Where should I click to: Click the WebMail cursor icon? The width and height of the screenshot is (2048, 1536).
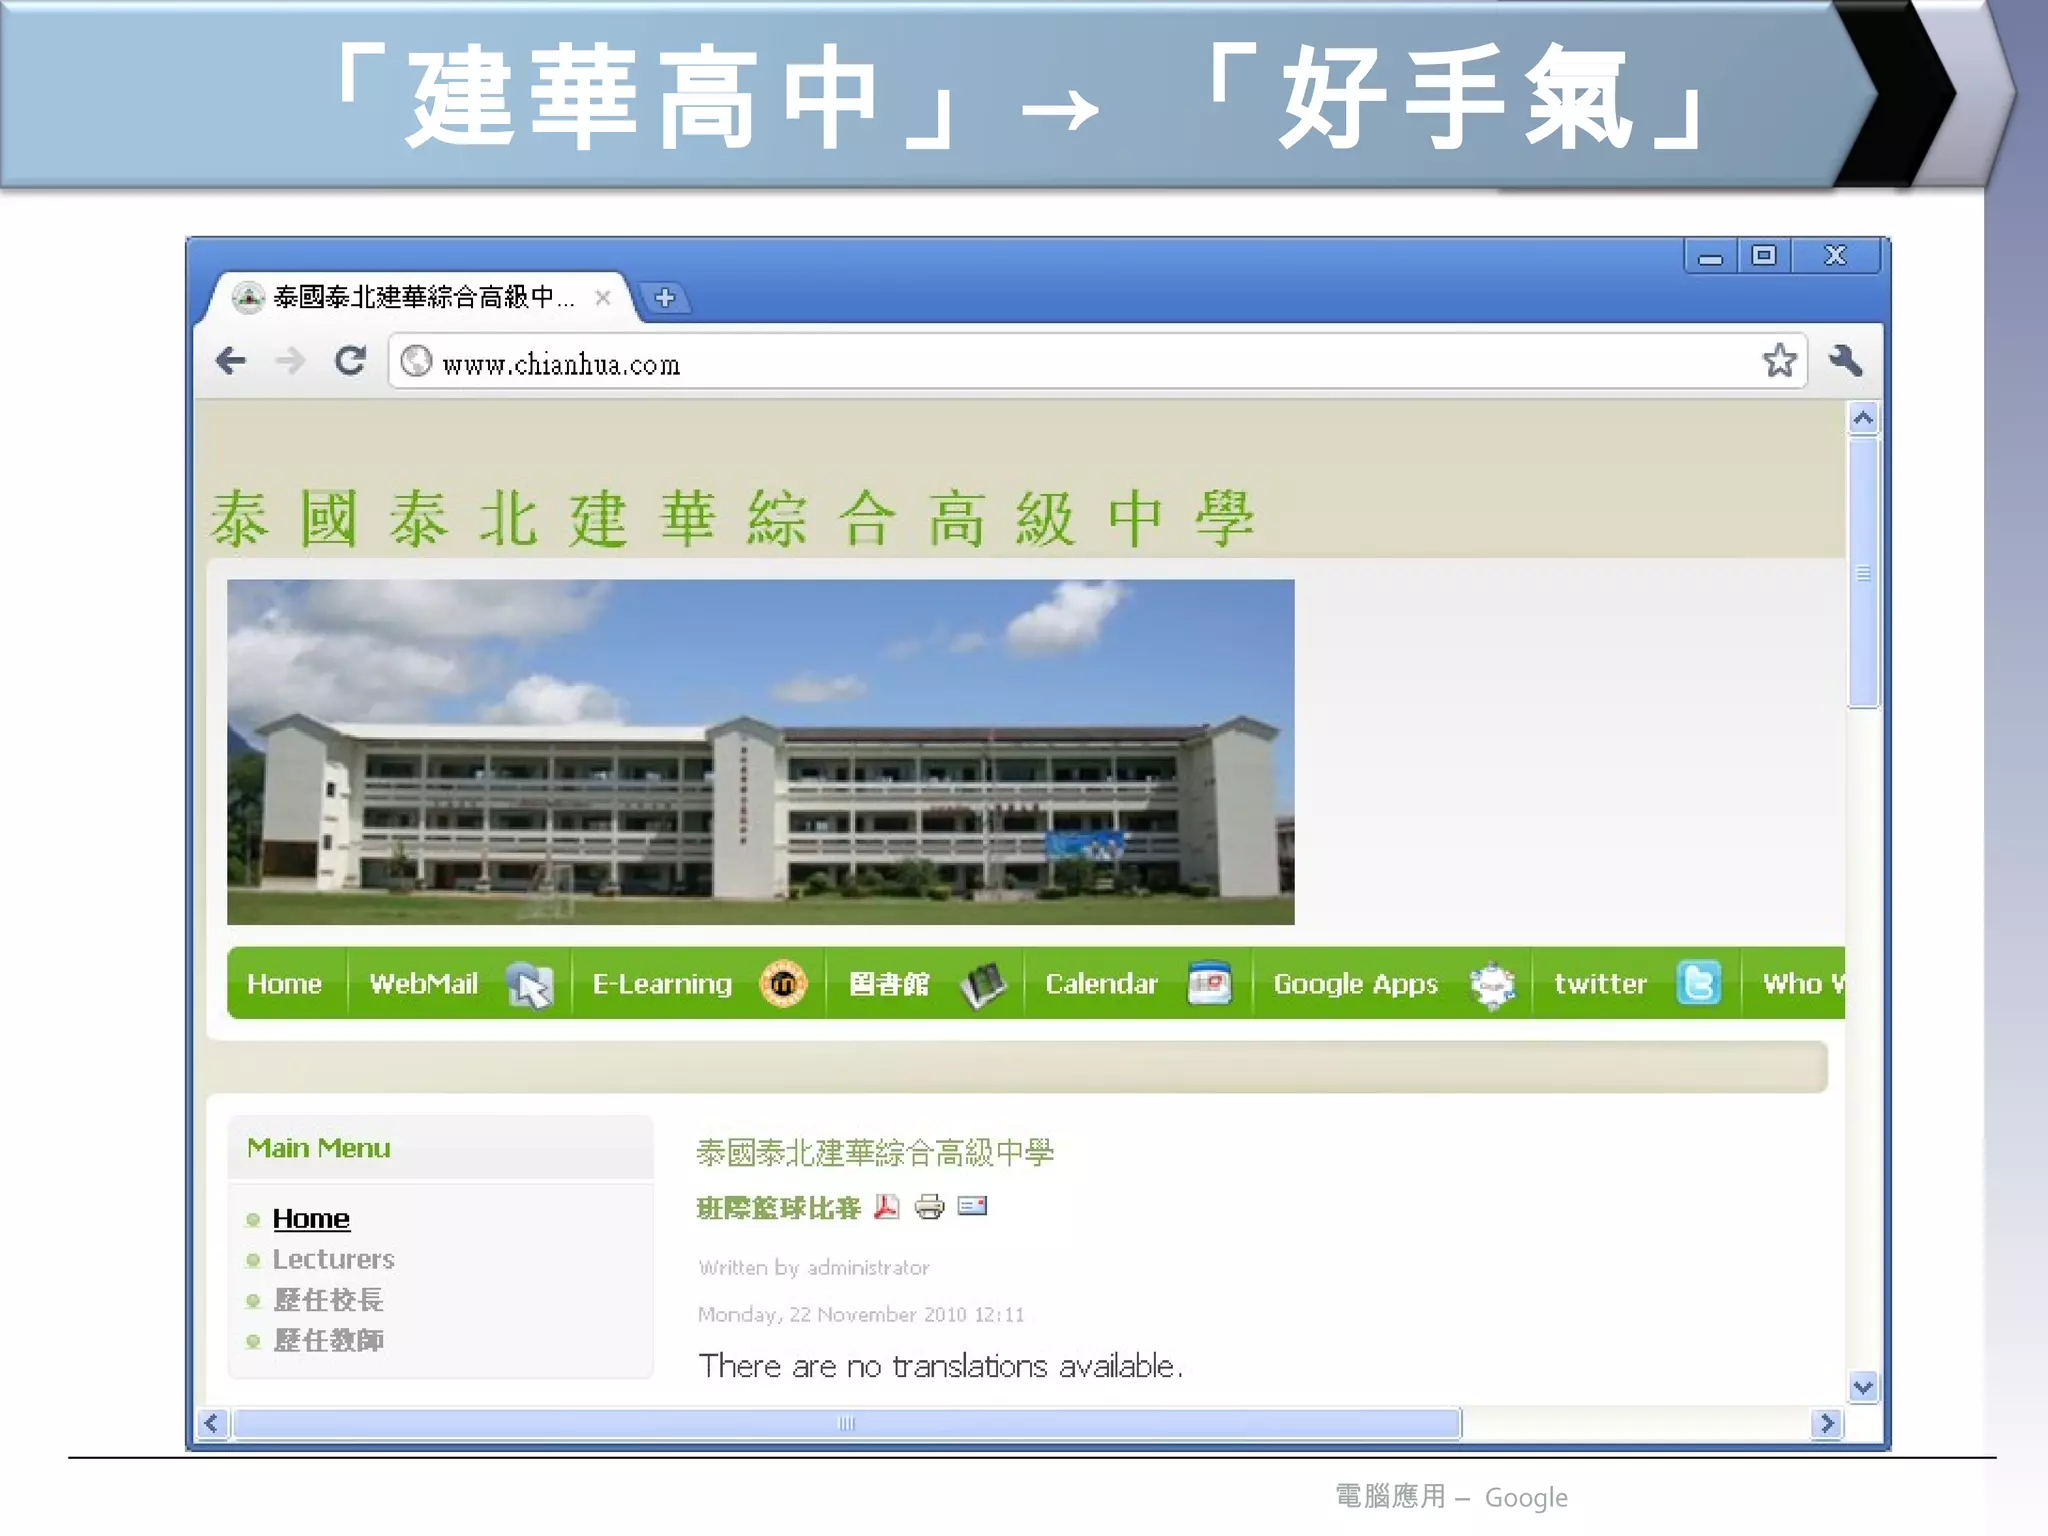[529, 984]
